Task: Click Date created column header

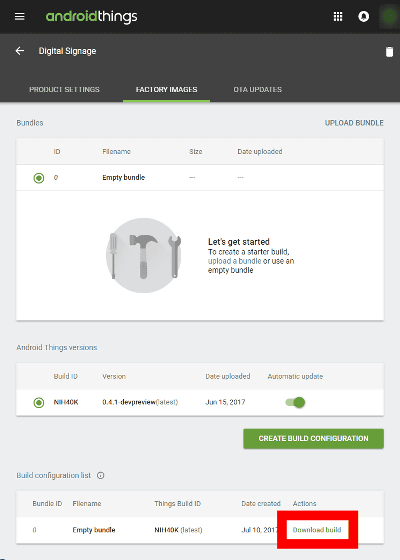Action: pos(261,504)
